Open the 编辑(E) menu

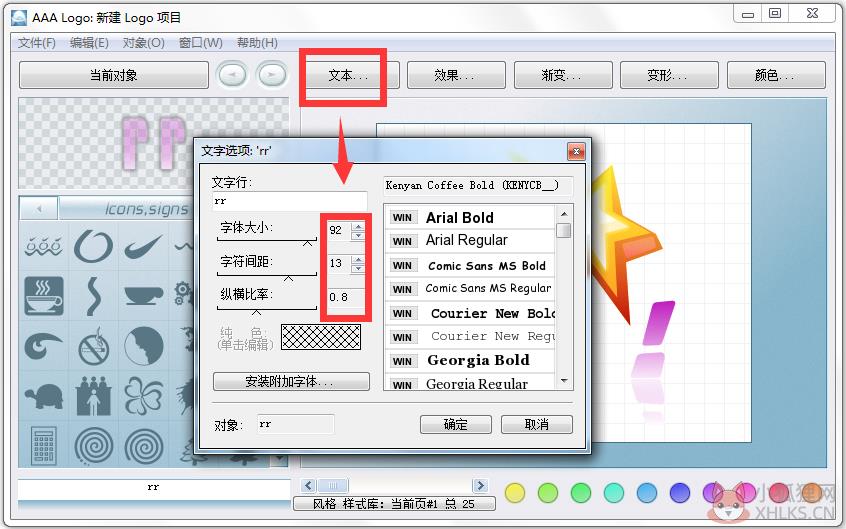pyautogui.click(x=89, y=43)
